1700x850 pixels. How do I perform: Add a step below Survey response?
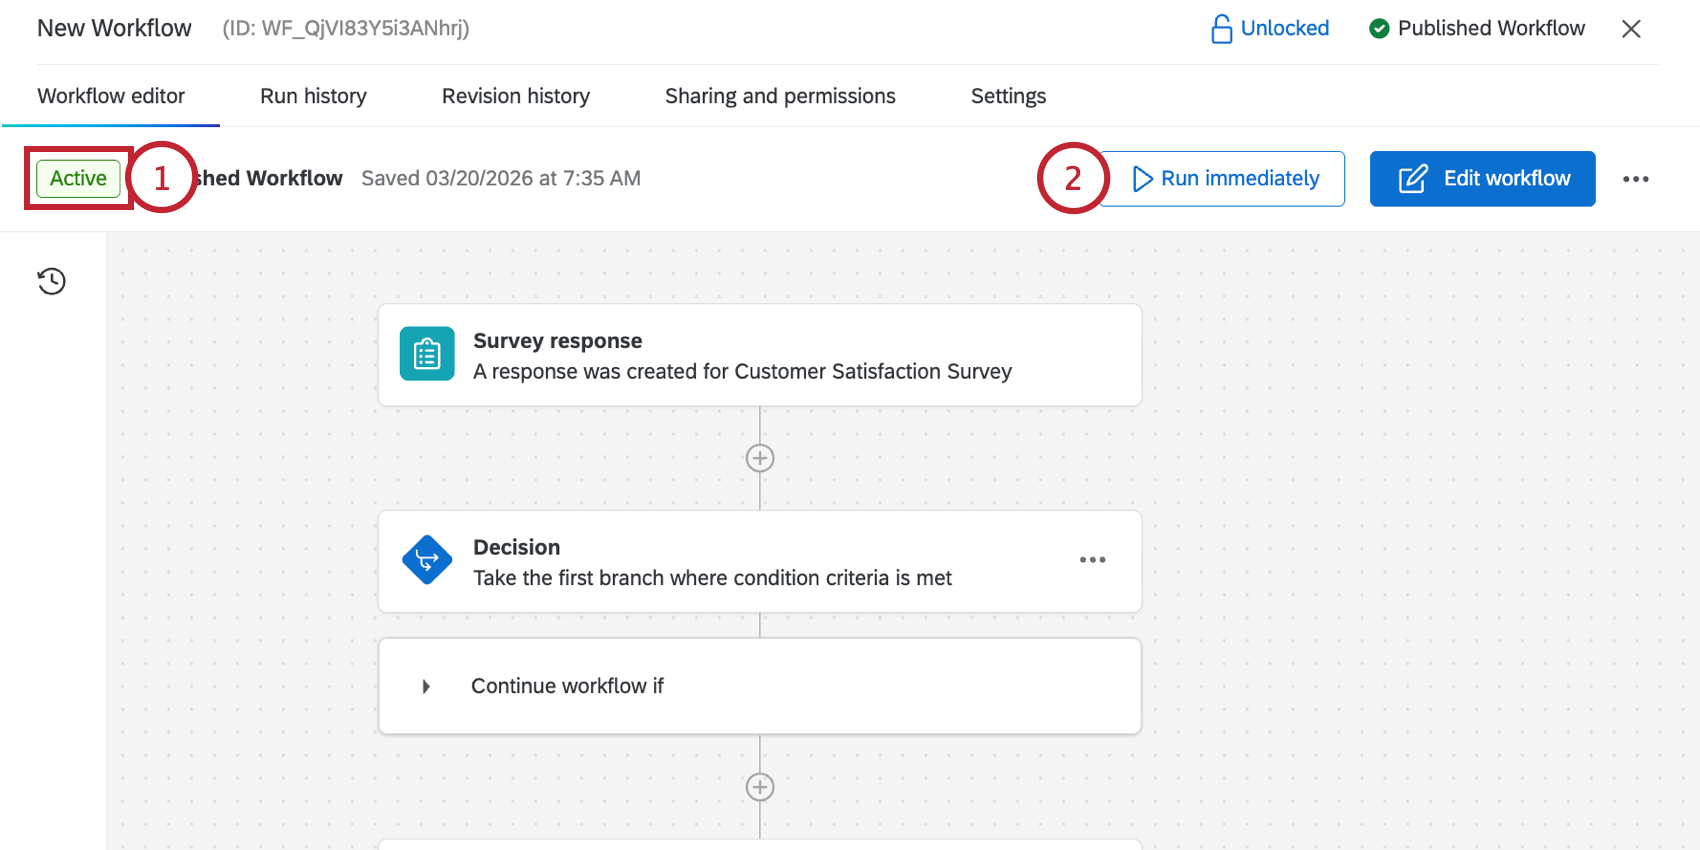click(x=760, y=458)
